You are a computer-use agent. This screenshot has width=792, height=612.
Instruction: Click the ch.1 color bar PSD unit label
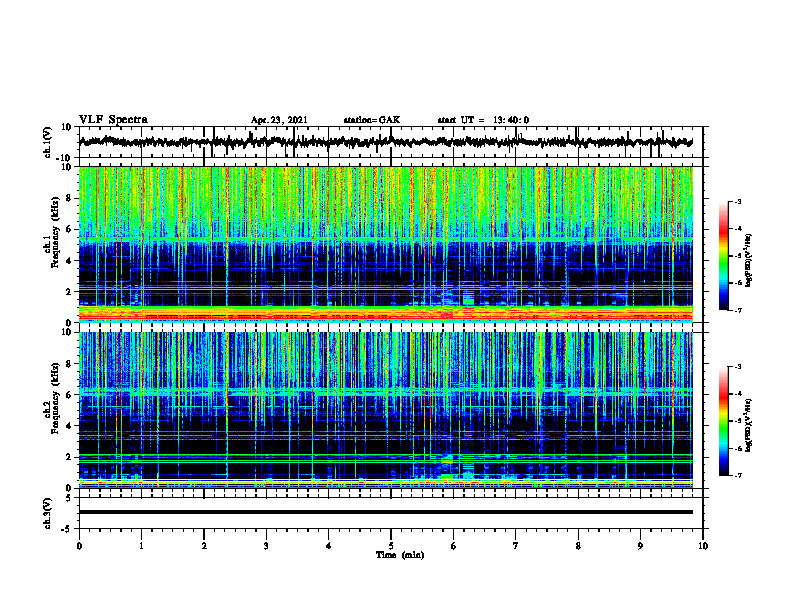tap(749, 261)
